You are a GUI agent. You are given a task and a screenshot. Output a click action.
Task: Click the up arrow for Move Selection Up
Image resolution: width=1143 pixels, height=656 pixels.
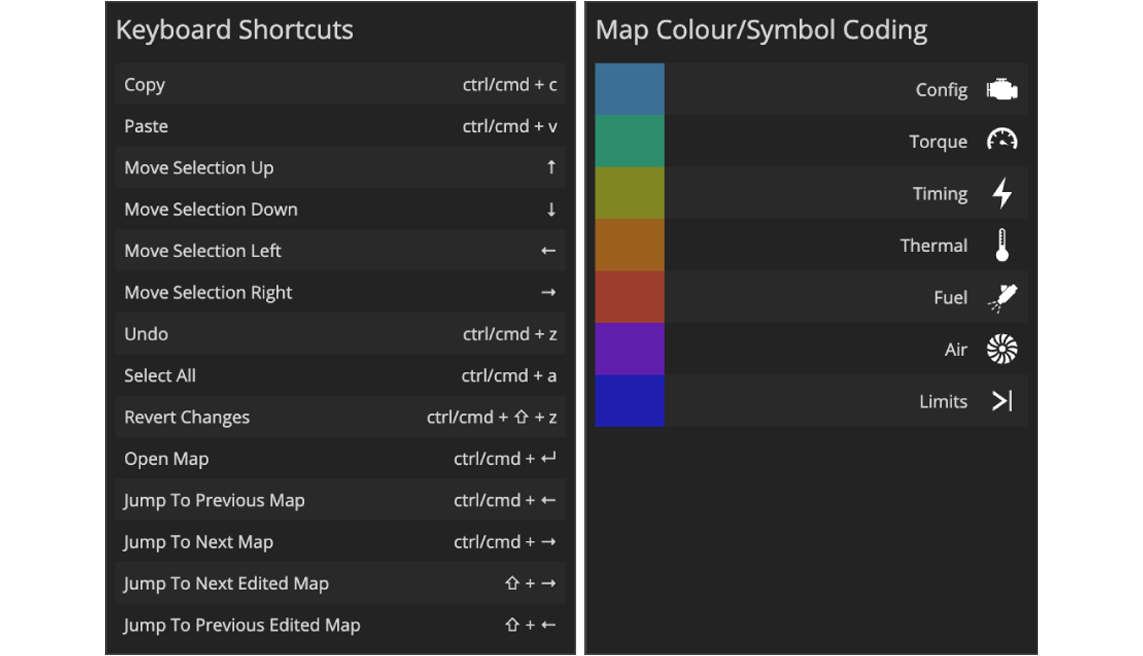point(551,168)
